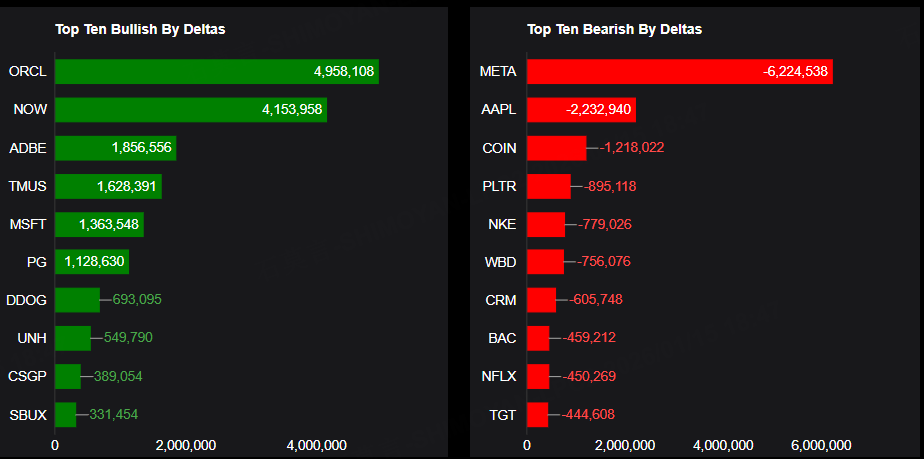Image resolution: width=924 pixels, height=459 pixels.
Task: Select the NOW bullish bar
Action: tap(190, 110)
